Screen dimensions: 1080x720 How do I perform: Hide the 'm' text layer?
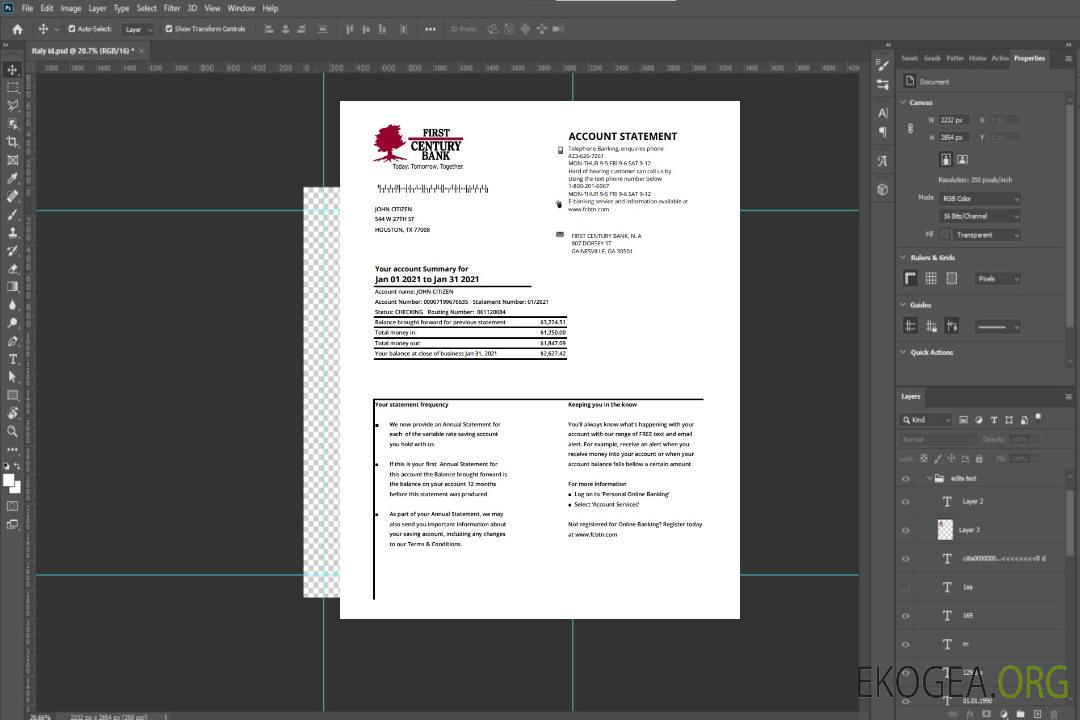pyautogui.click(x=906, y=645)
